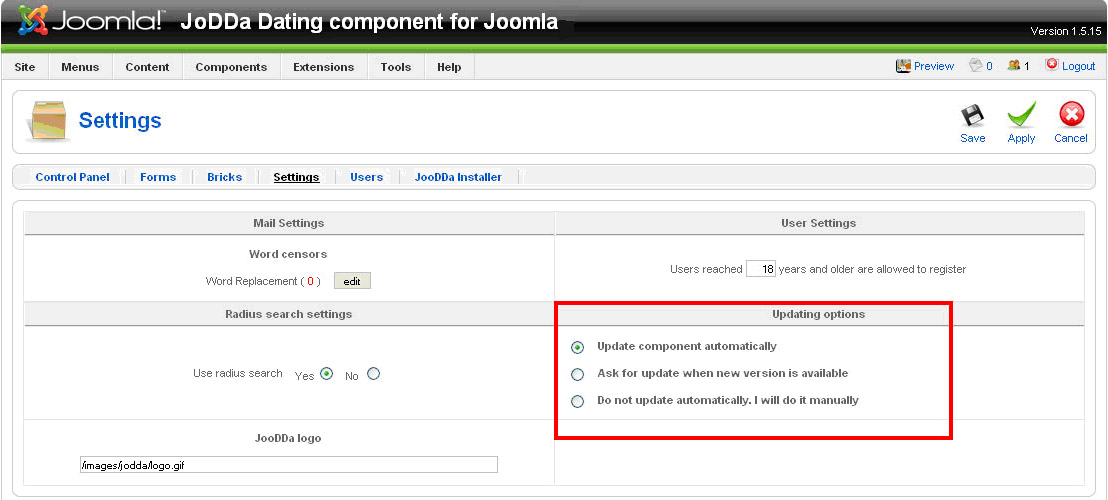Open the Help menu
Screen dimensions: 1108x500
coord(449,67)
